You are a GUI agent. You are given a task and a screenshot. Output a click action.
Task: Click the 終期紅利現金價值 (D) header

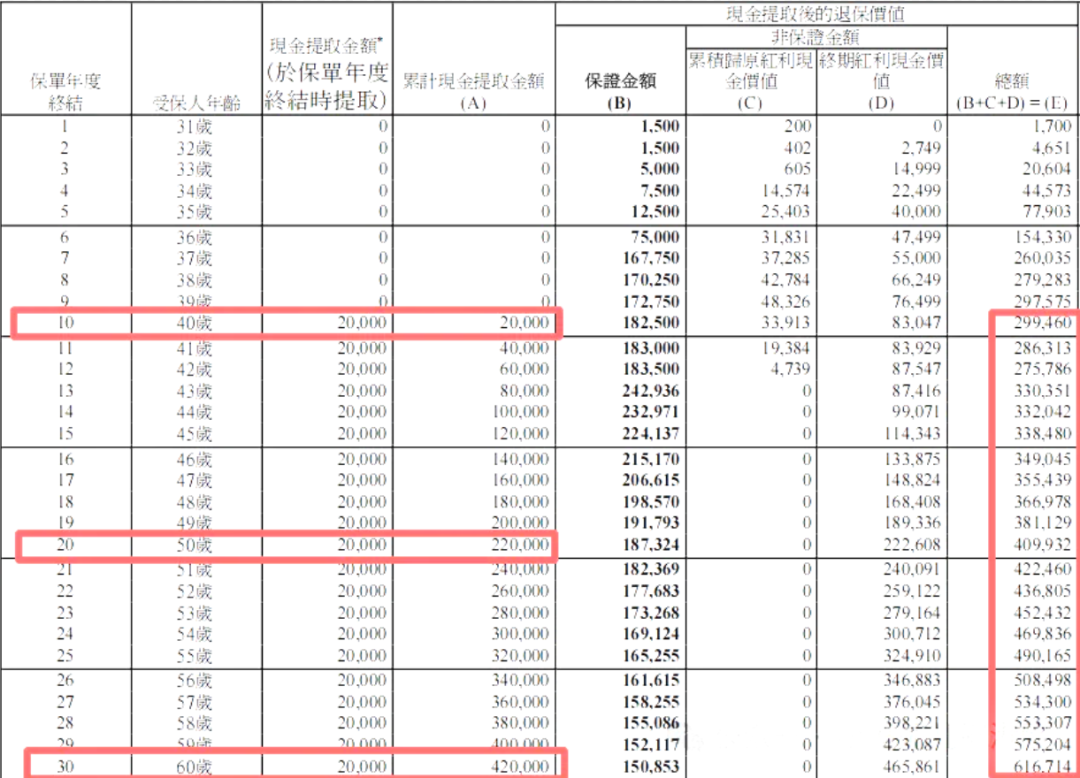click(x=881, y=79)
